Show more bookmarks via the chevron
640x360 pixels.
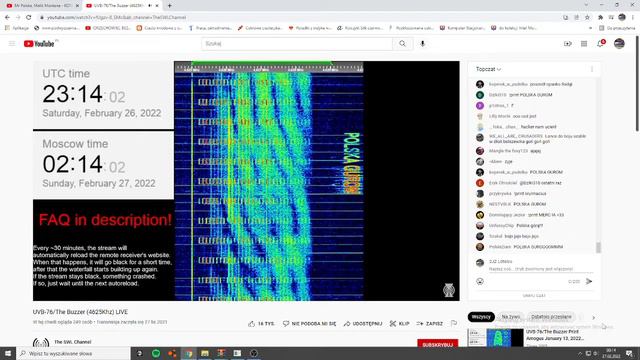(x=591, y=28)
